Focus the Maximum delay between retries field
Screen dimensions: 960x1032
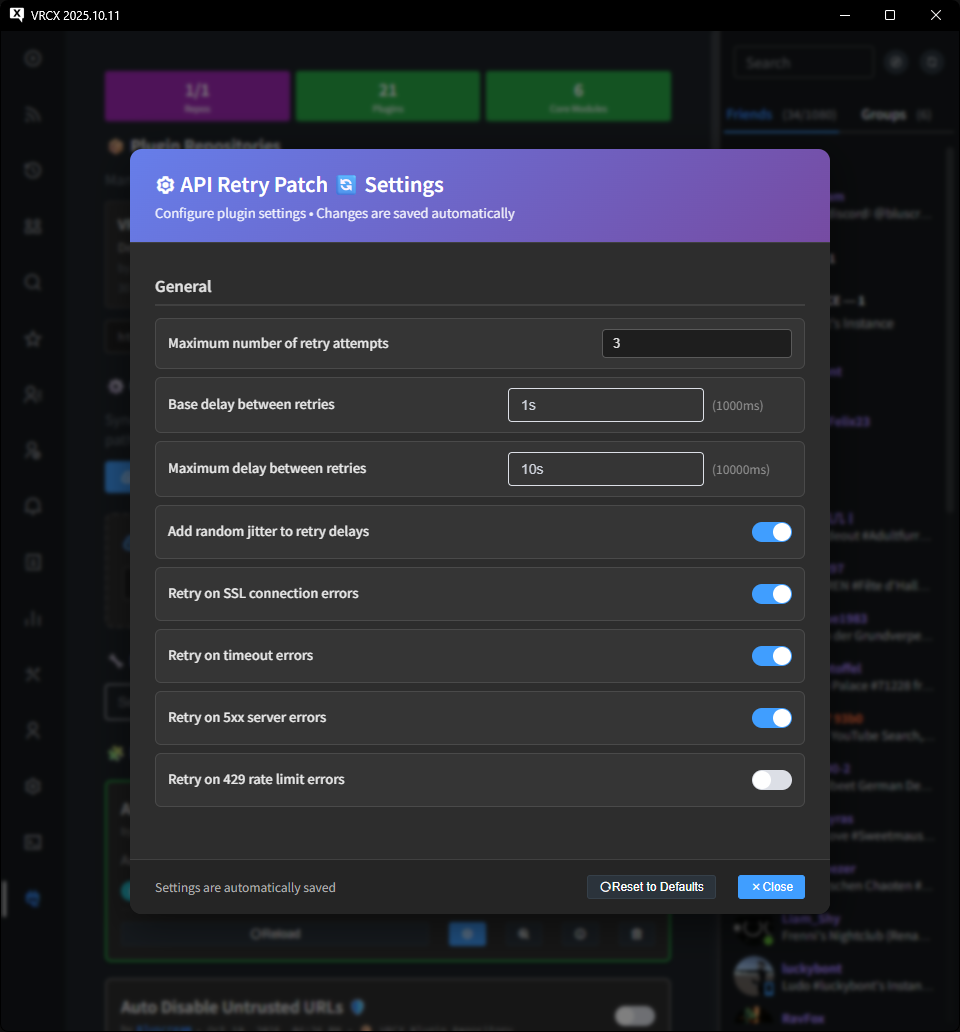605,469
